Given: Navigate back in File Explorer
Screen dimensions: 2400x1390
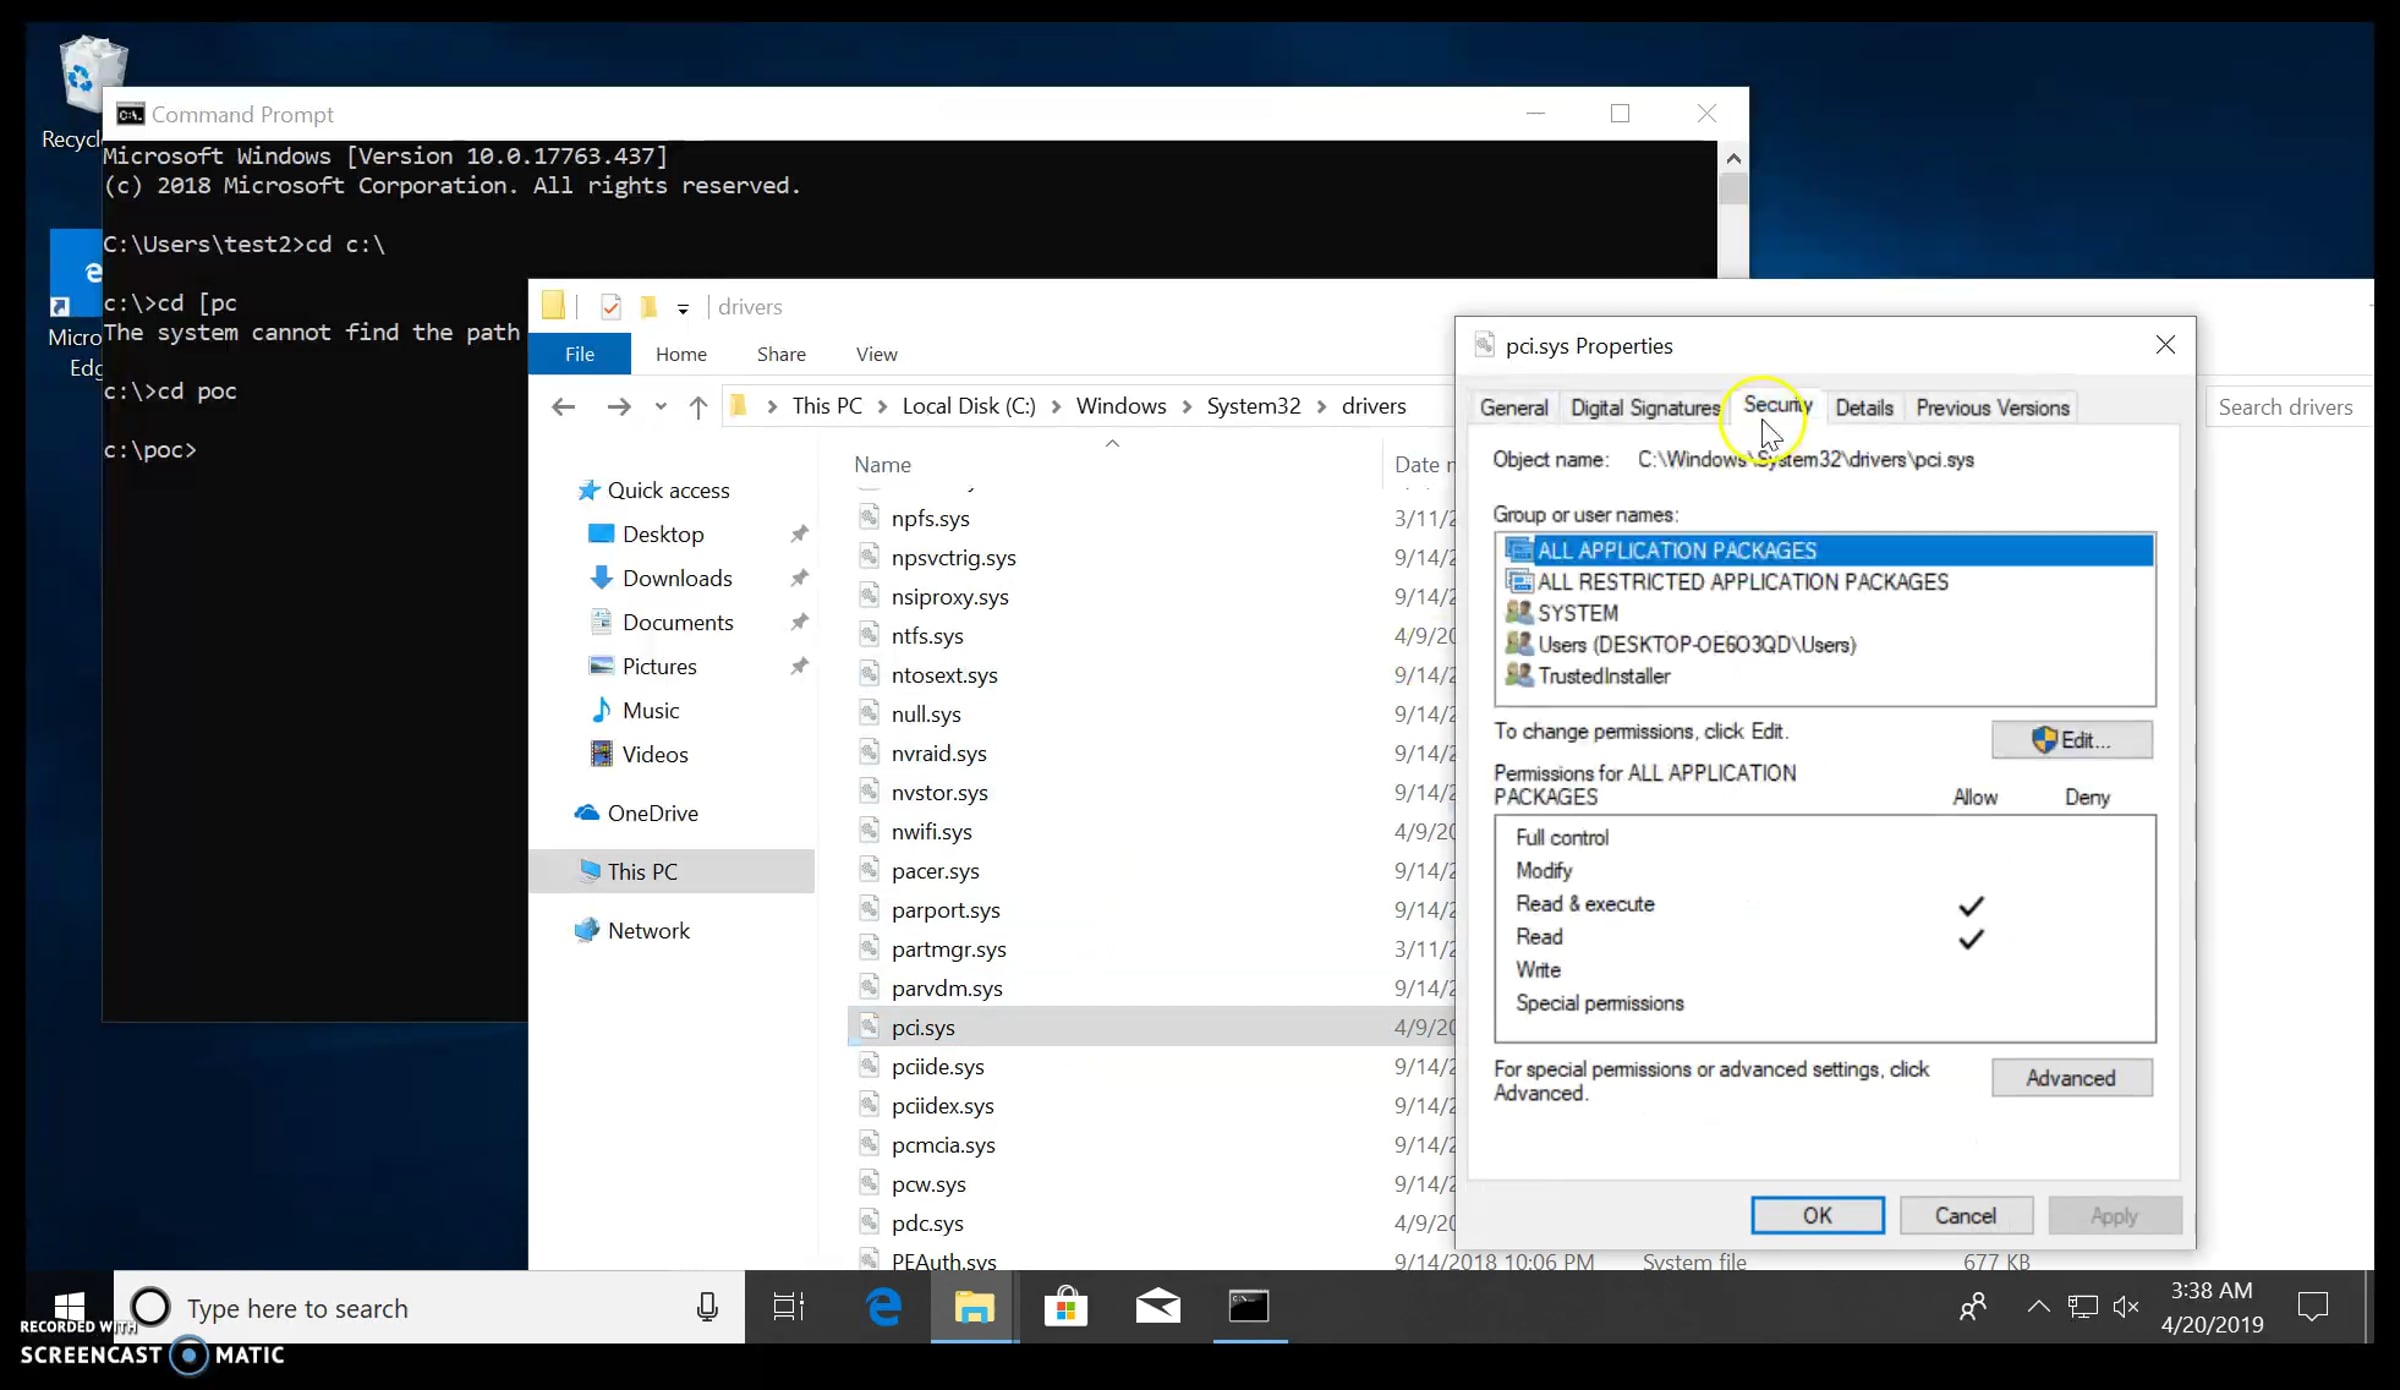Looking at the screenshot, I should click(563, 407).
